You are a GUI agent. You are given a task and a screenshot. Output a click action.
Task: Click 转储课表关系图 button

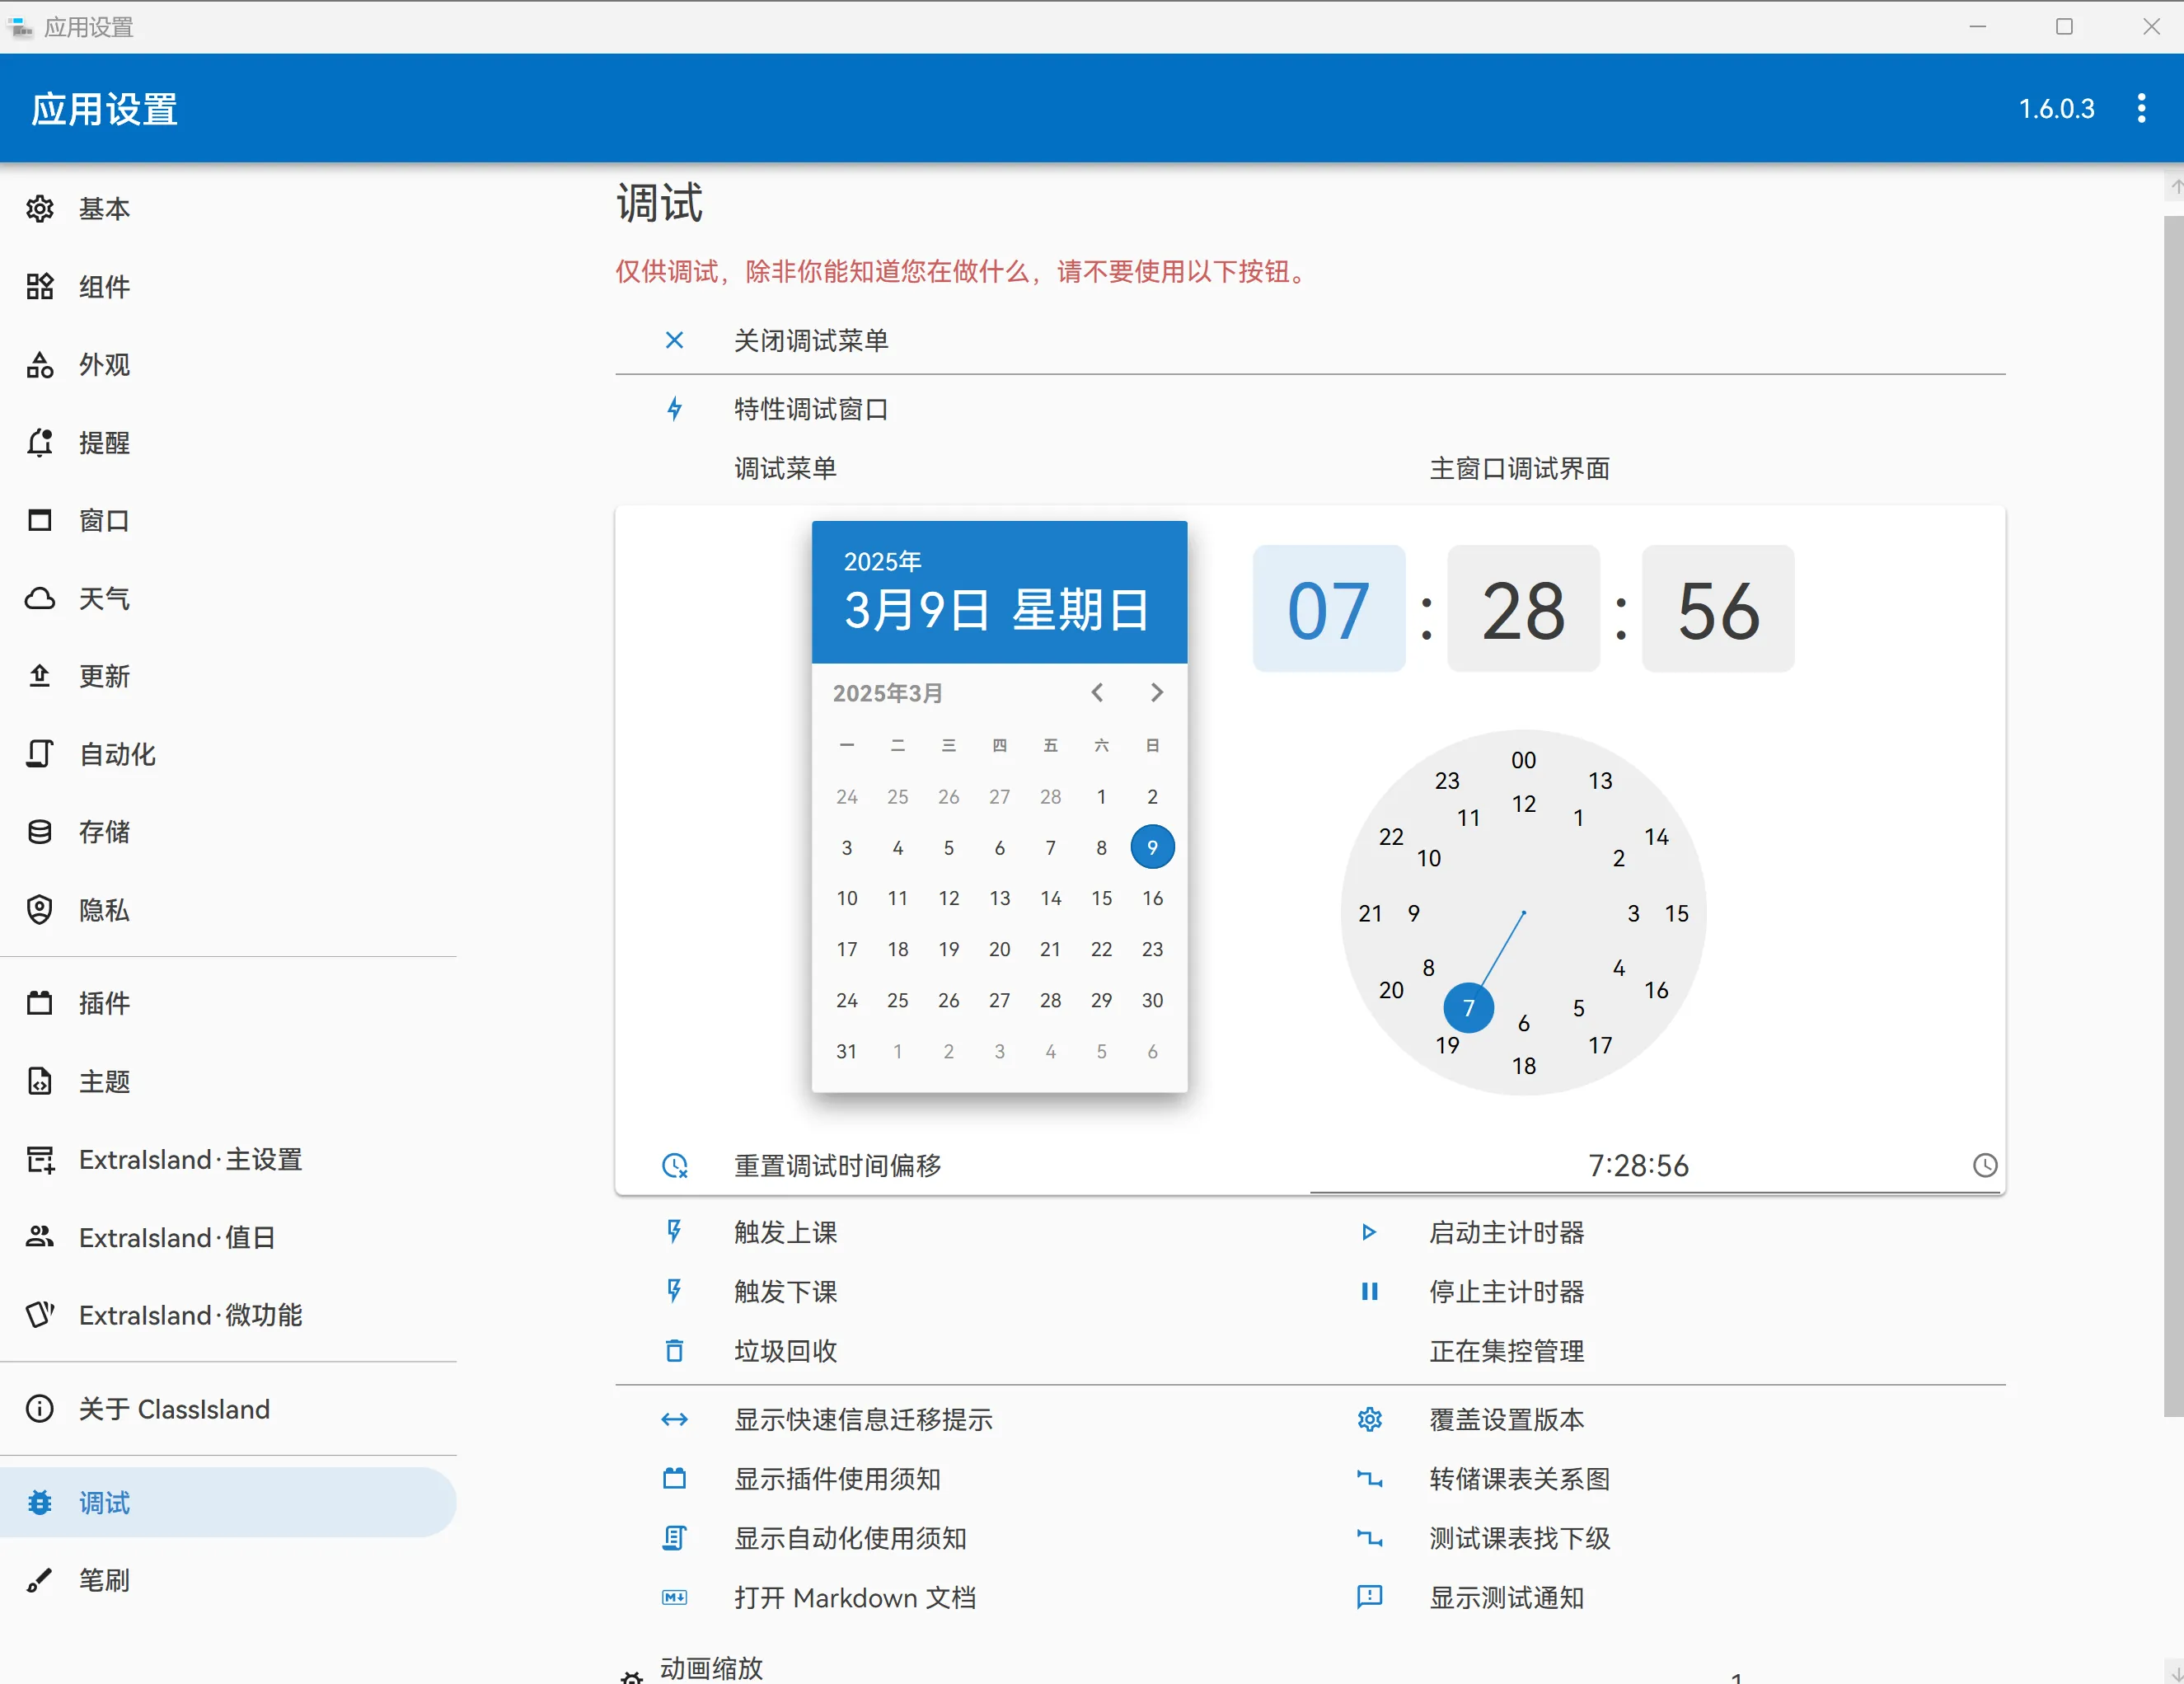pos(1520,1478)
